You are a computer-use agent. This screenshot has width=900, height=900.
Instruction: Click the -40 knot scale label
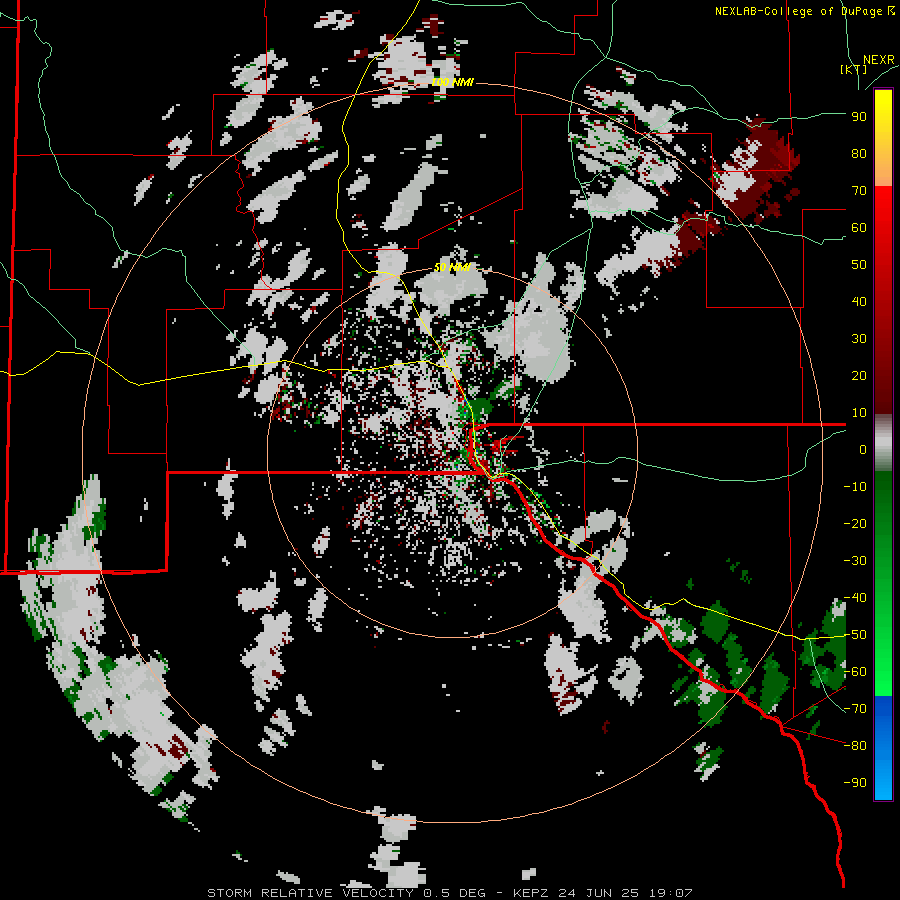coord(855,598)
